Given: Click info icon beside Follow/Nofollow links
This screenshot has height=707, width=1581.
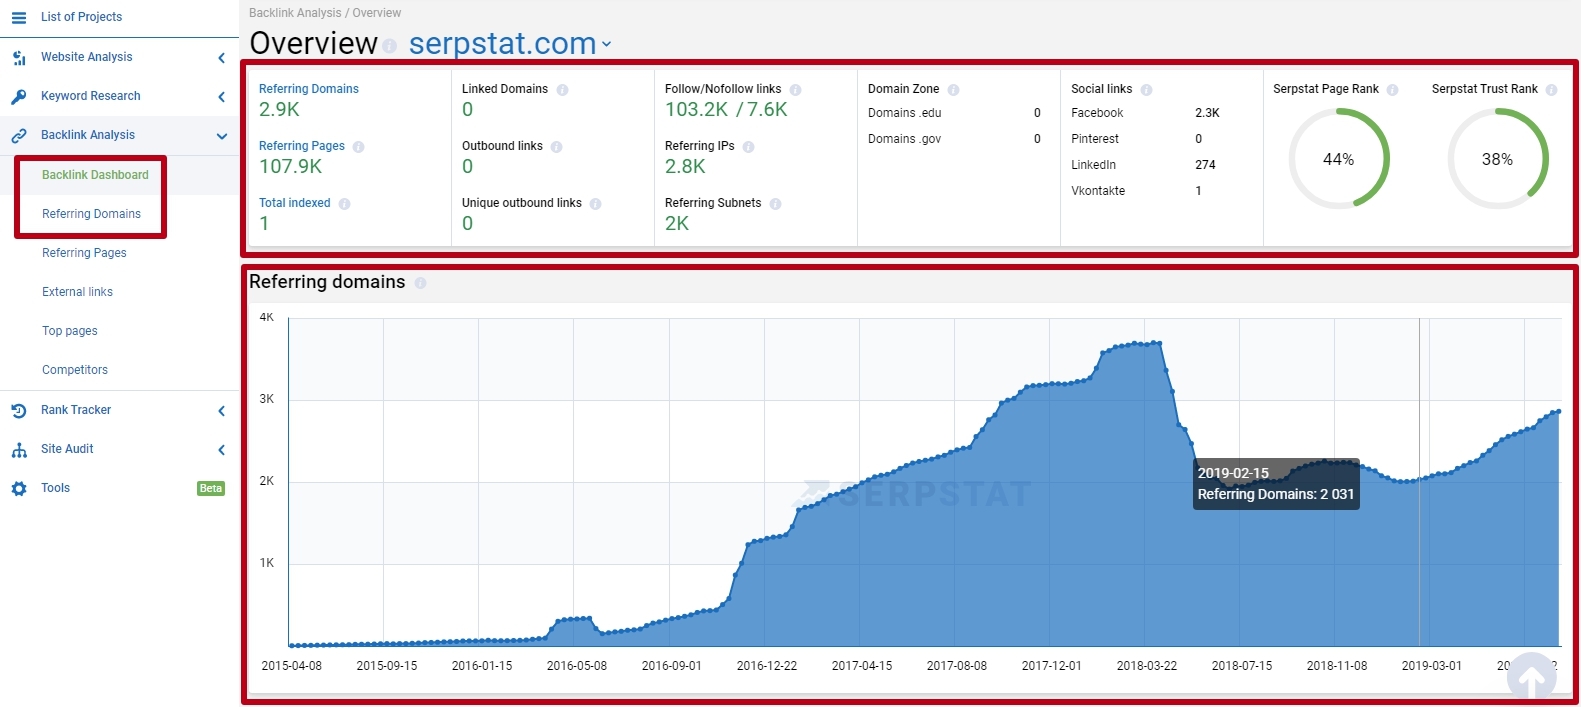Looking at the screenshot, I should [x=795, y=90].
